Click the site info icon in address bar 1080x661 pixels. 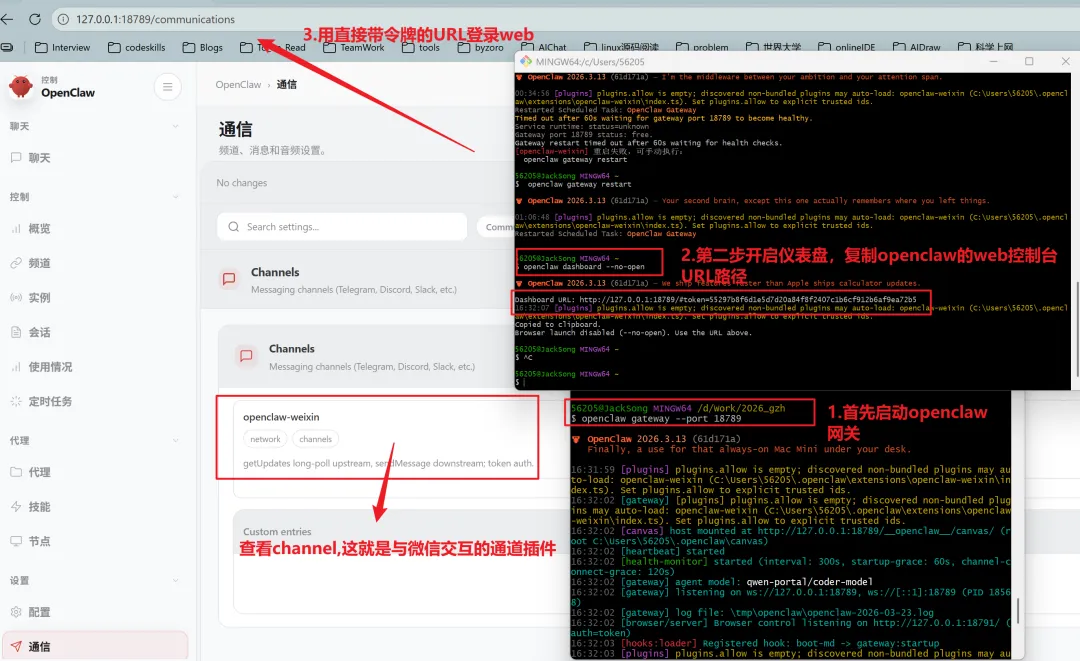pyautogui.click(x=63, y=19)
